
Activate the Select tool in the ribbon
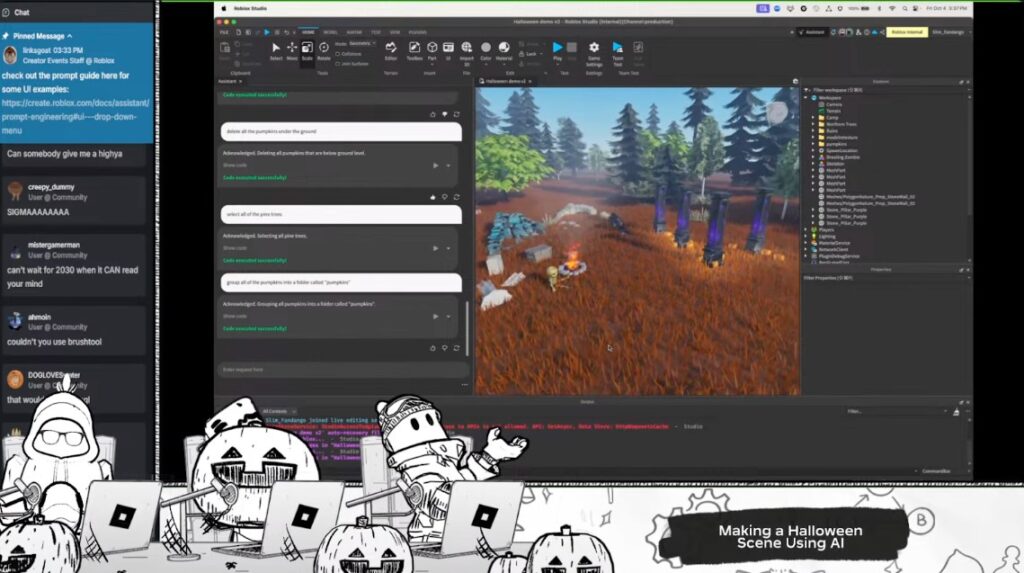pyautogui.click(x=276, y=51)
